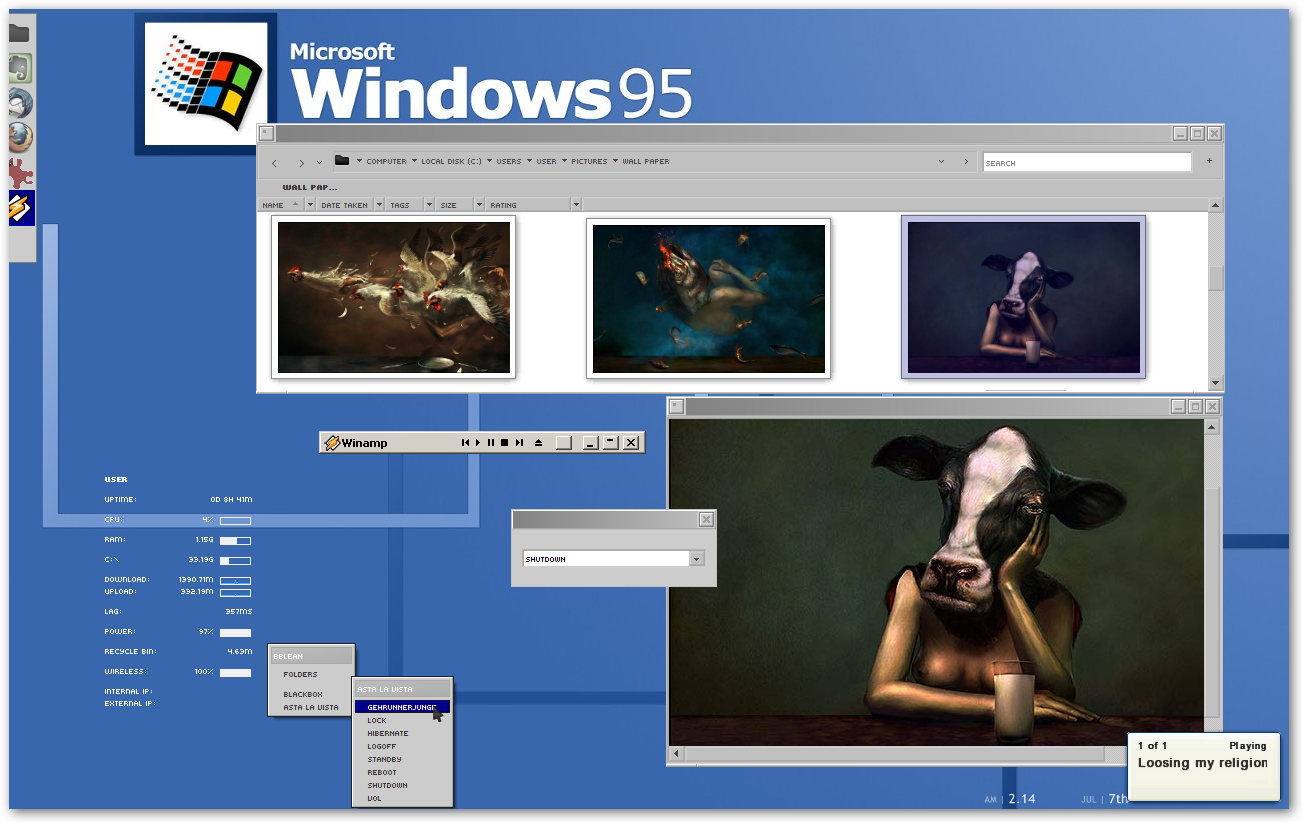Launch Evernote from the side dock
1303x823 pixels.
tap(20, 67)
